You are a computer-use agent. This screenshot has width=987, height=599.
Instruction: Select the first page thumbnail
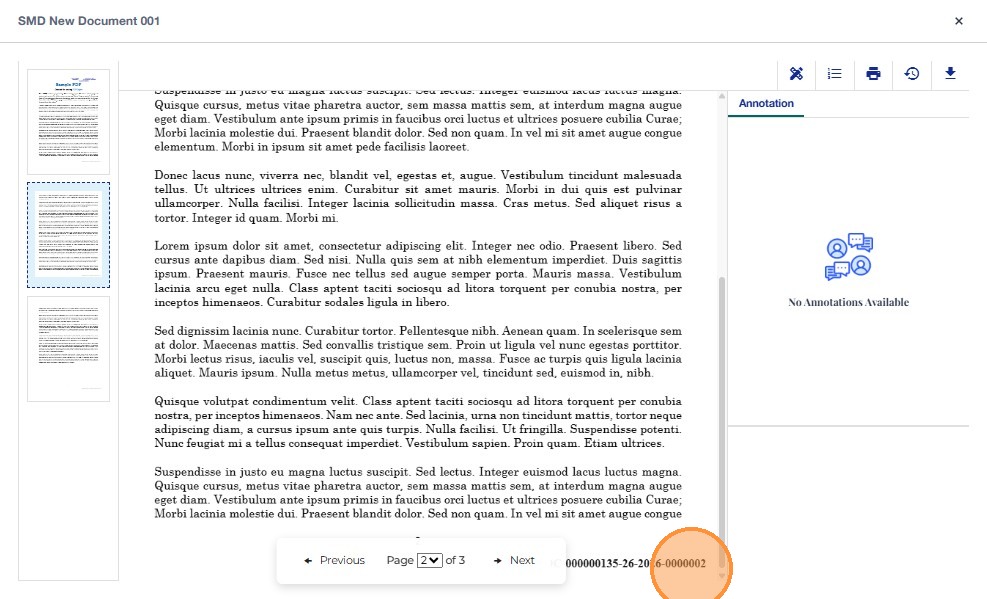click(x=69, y=121)
